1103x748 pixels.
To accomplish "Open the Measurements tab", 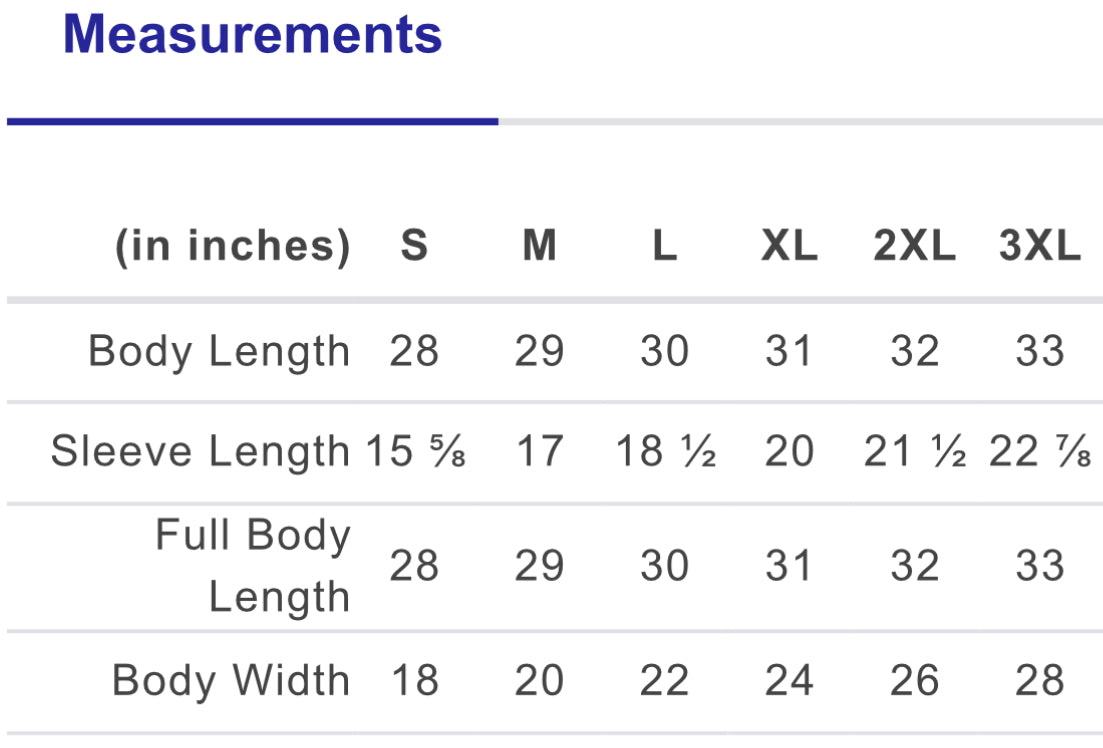I will (x=252, y=35).
